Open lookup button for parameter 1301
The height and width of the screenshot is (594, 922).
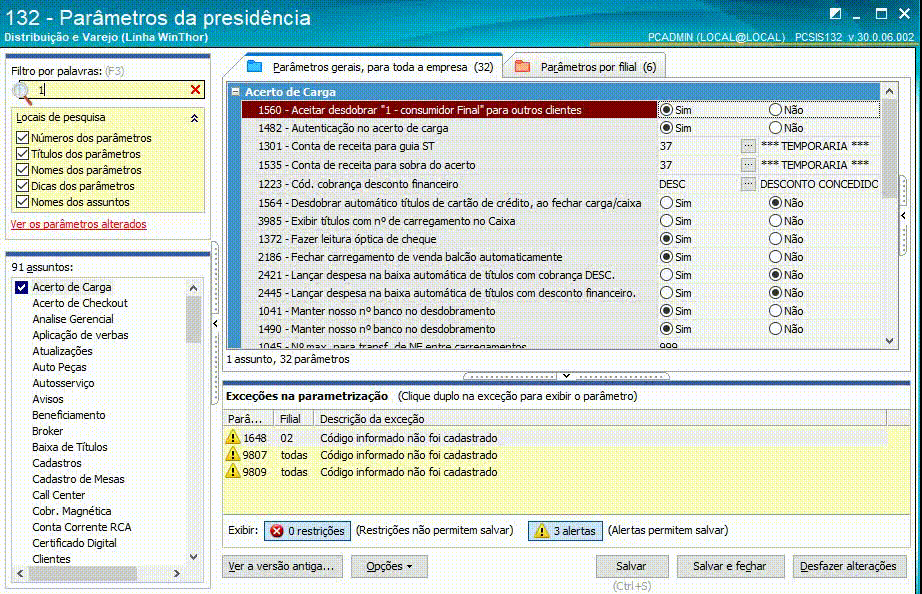coord(748,146)
